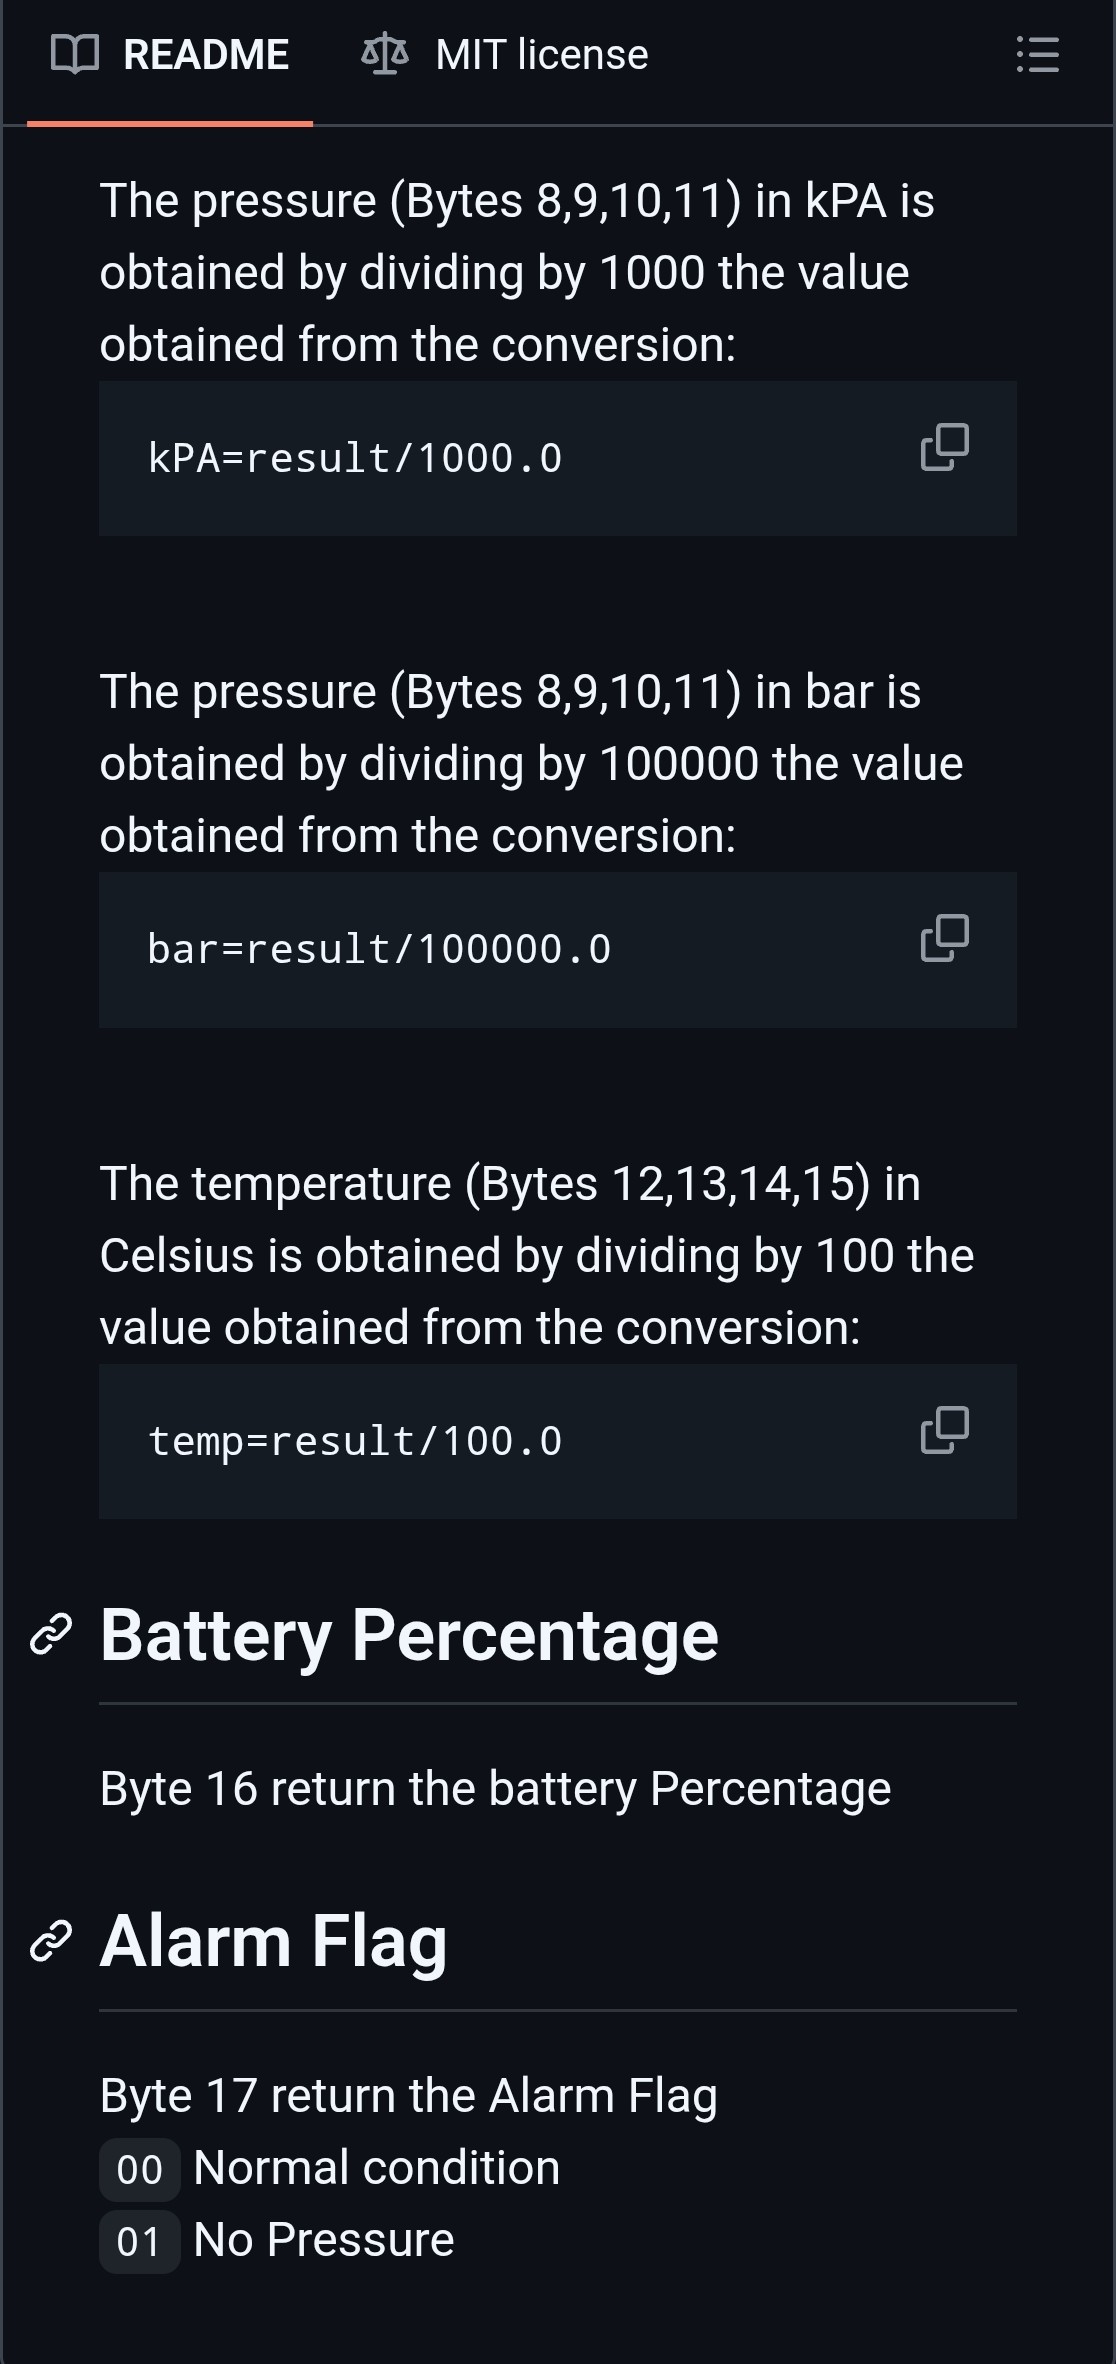Click the bar=result/100000.0 code text

pos(379,950)
